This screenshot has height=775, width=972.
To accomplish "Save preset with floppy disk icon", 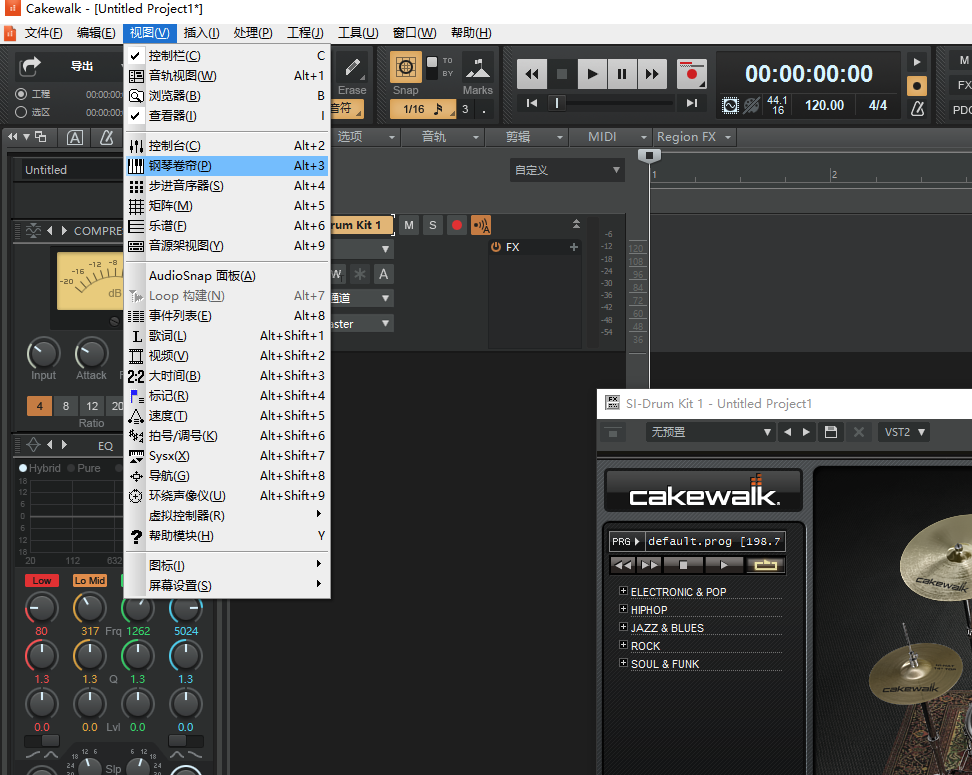I will (x=831, y=432).
